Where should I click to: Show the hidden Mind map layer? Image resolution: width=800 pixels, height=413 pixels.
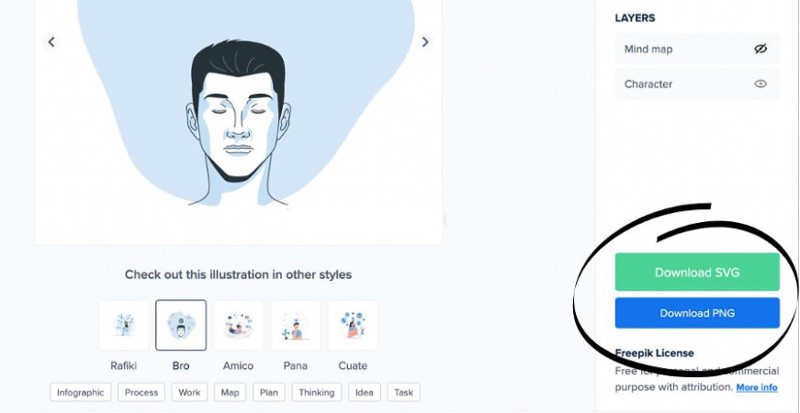coord(760,49)
